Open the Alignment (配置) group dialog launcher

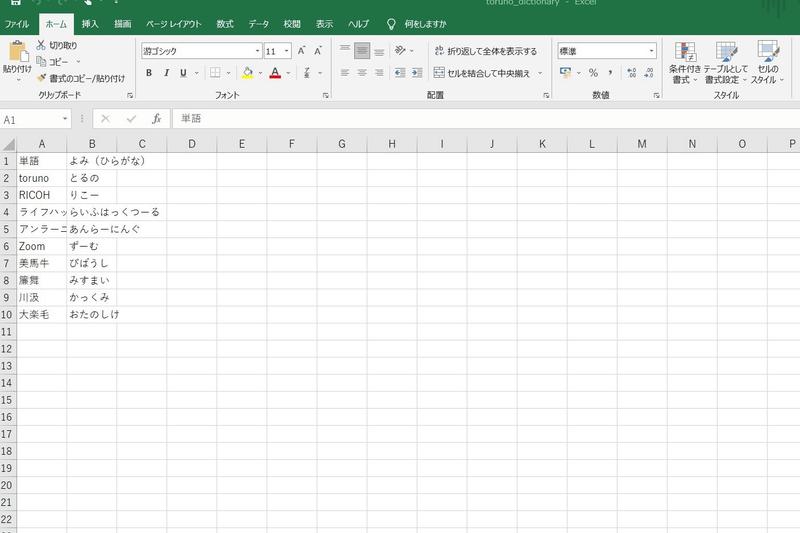pyautogui.click(x=546, y=95)
